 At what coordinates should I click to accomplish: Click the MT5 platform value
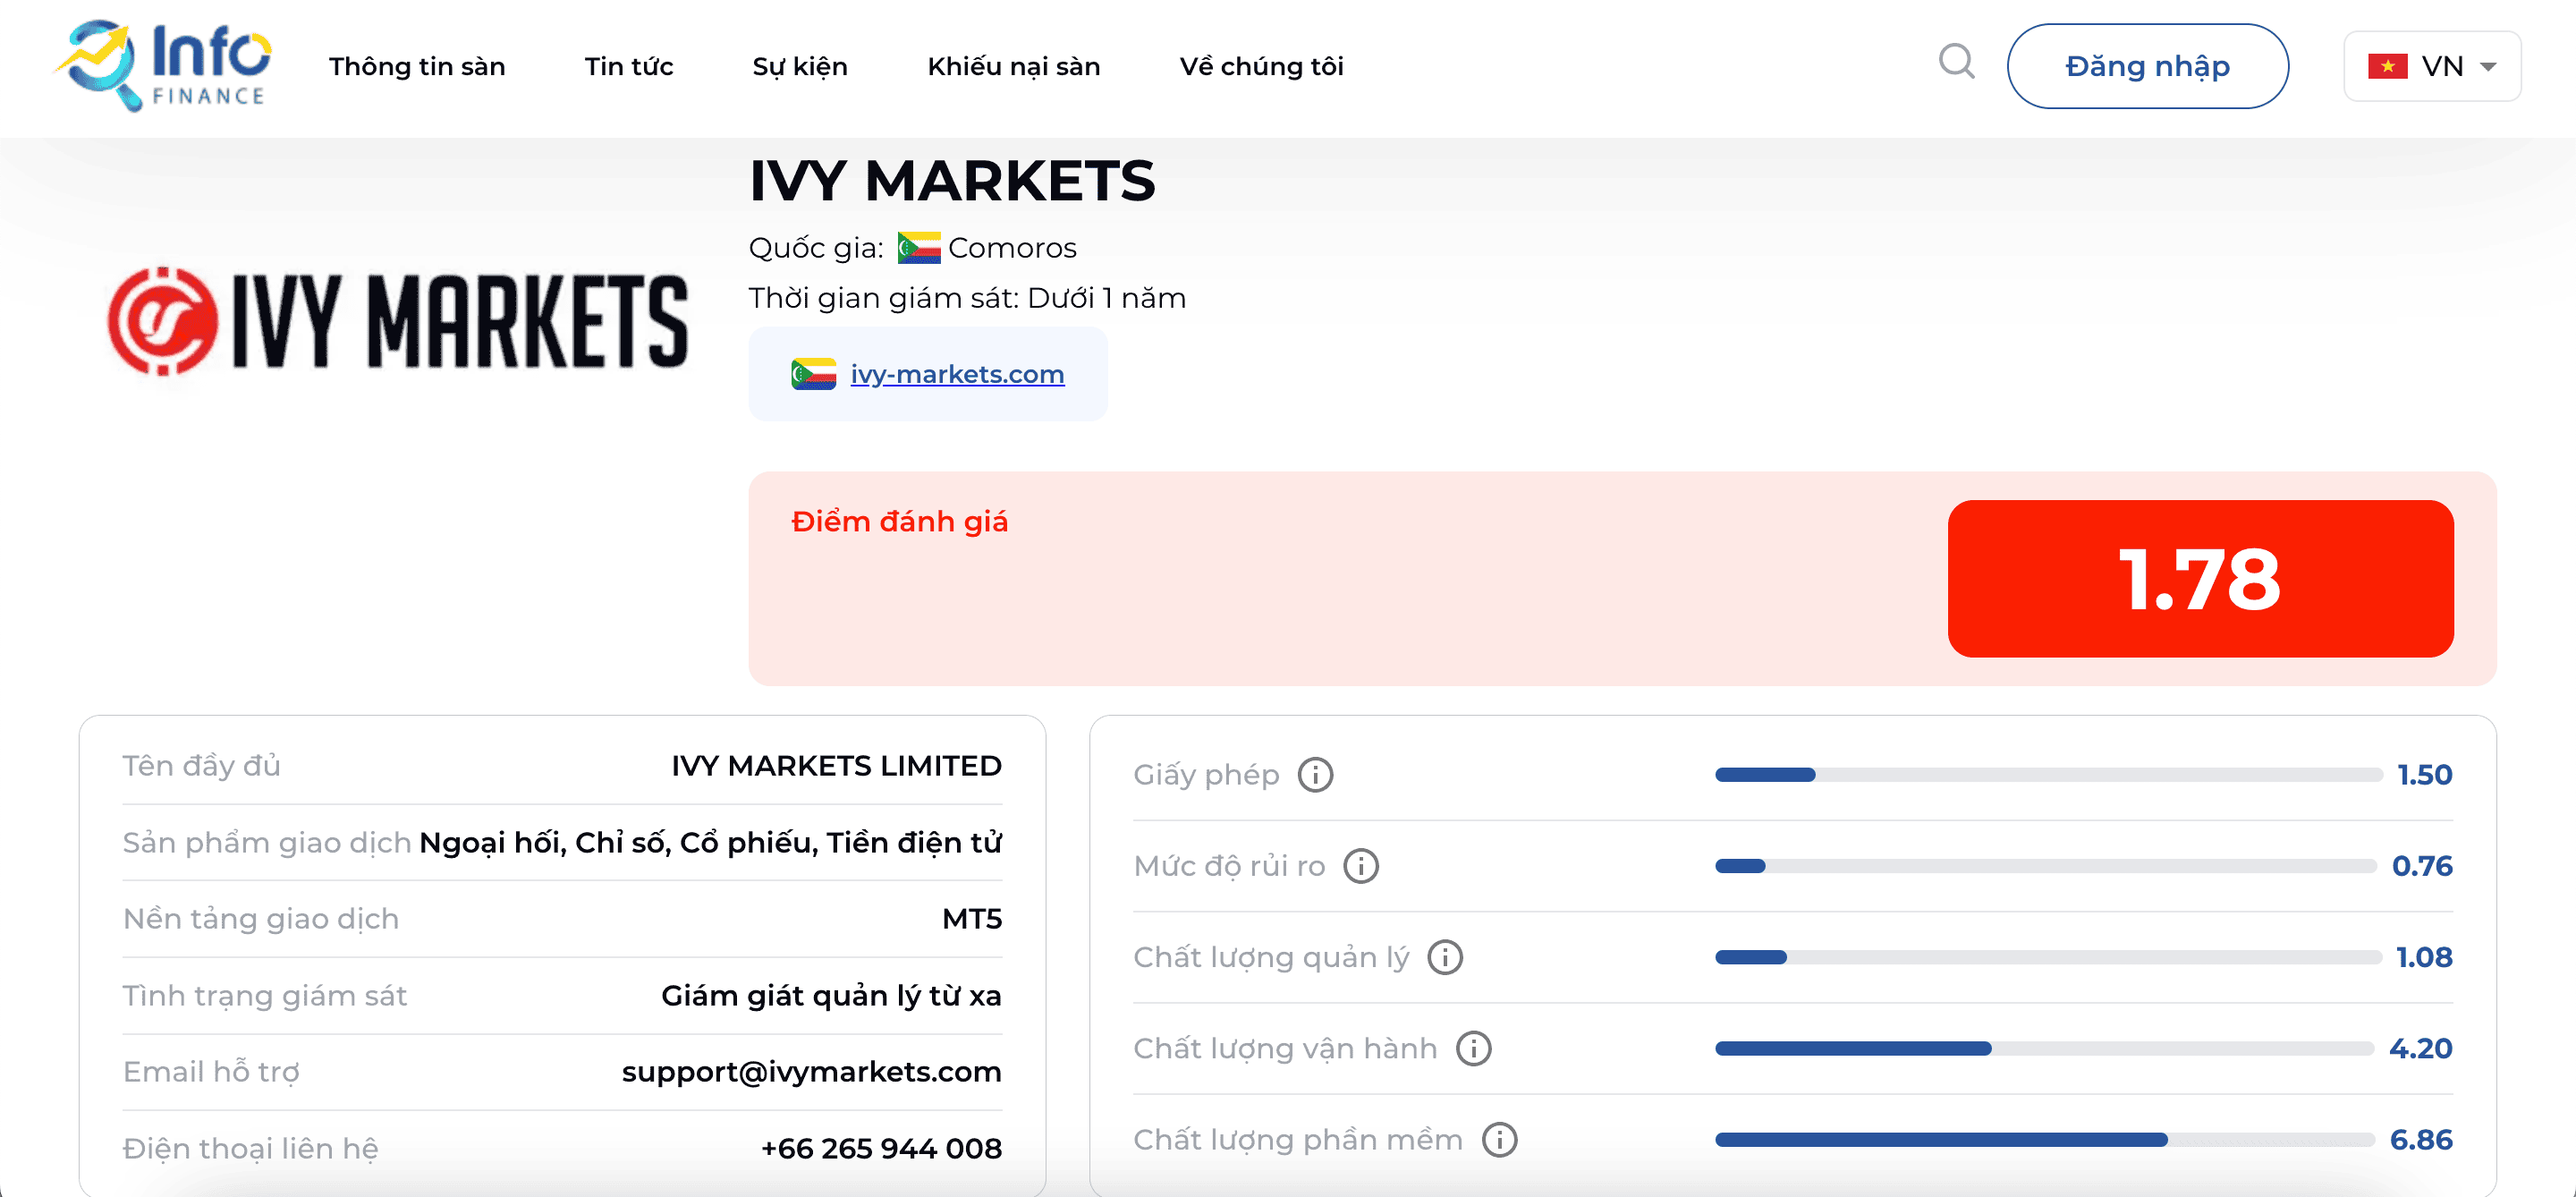pos(971,918)
